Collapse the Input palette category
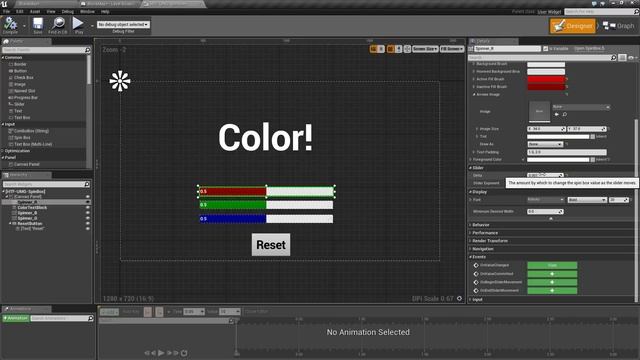This screenshot has width=640, height=360. [x=3, y=124]
